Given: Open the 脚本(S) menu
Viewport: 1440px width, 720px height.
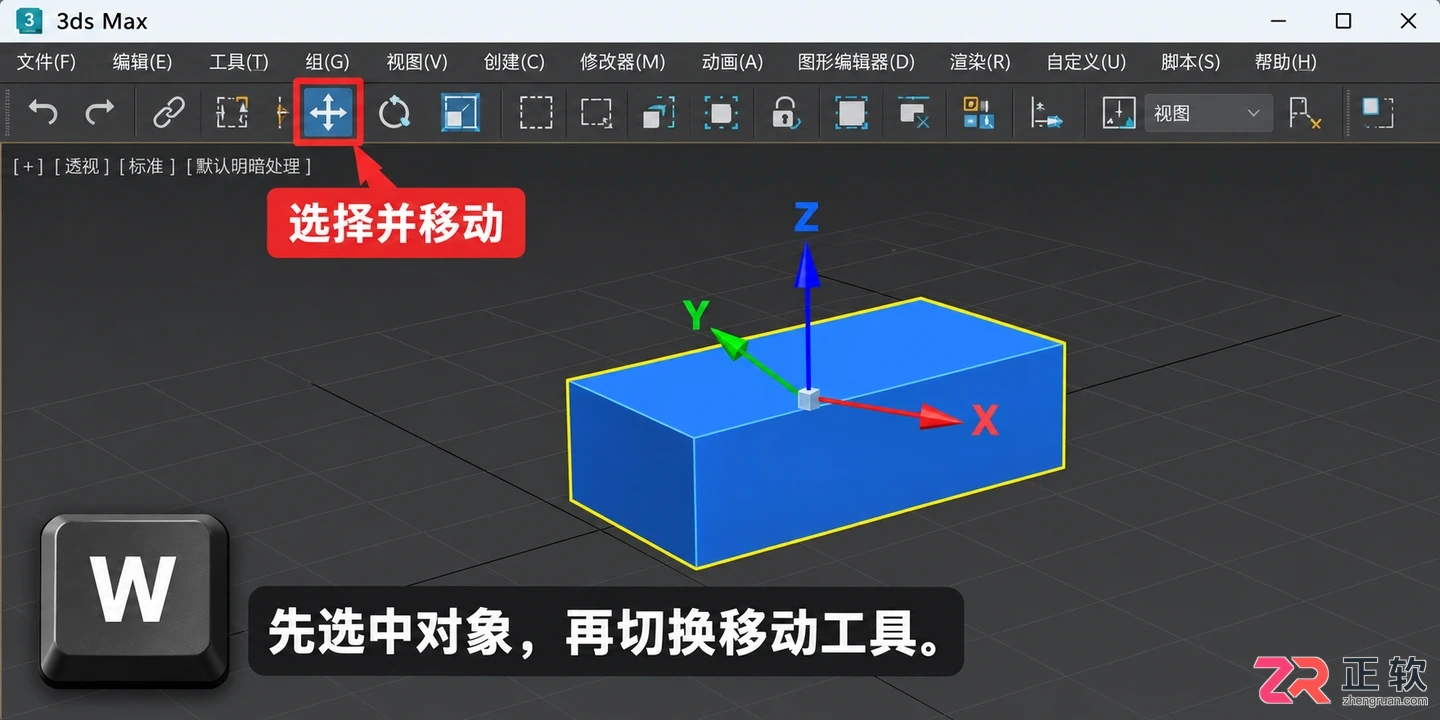Looking at the screenshot, I should [x=1190, y=62].
